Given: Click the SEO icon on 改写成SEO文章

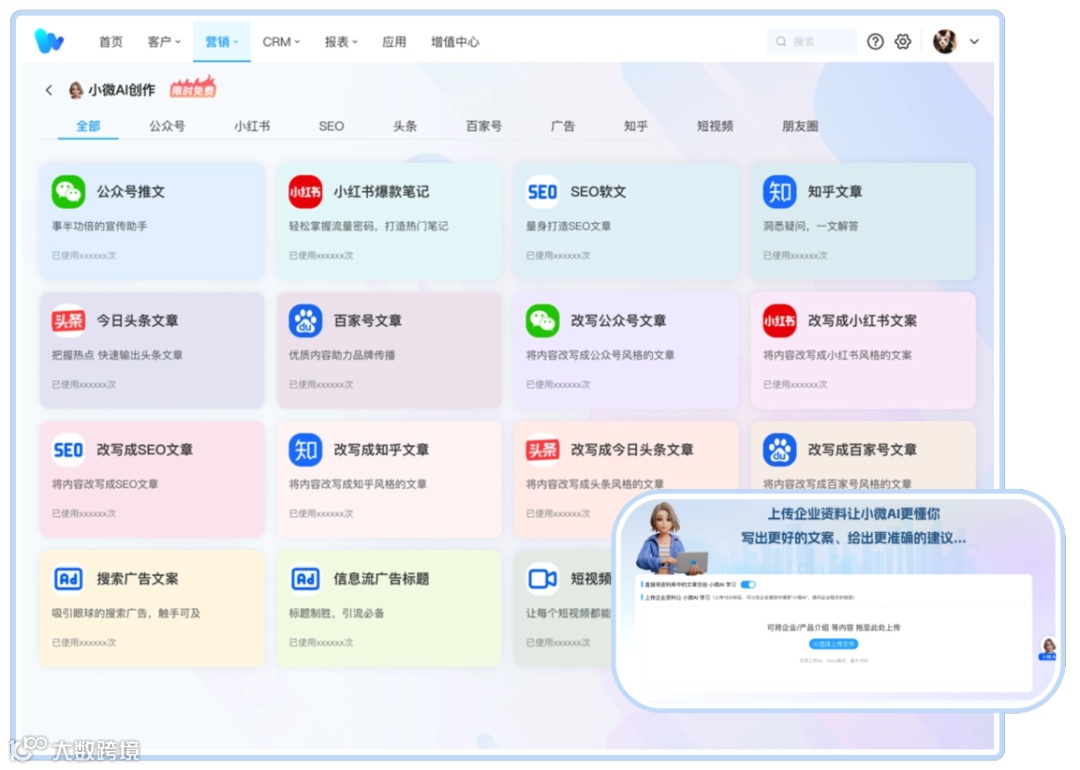Looking at the screenshot, I should pyautogui.click(x=68, y=450).
